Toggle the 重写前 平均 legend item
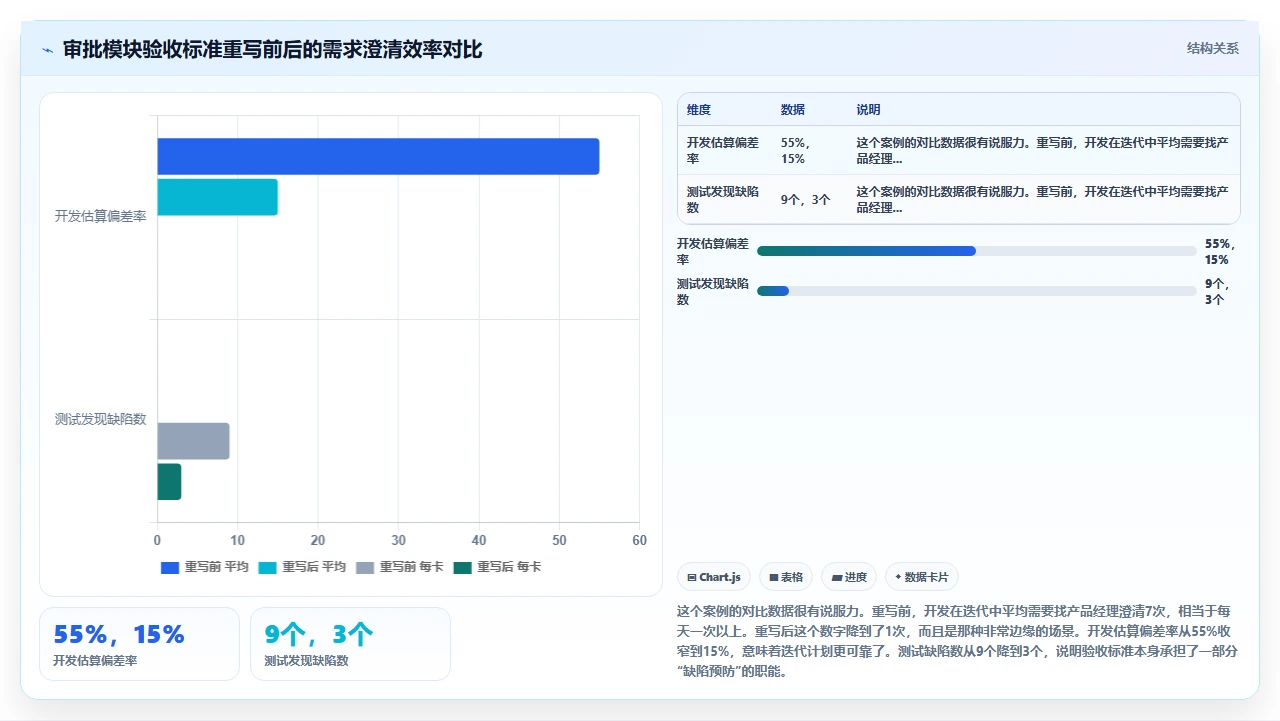Image resolution: width=1280 pixels, height=721 pixels. (205, 567)
